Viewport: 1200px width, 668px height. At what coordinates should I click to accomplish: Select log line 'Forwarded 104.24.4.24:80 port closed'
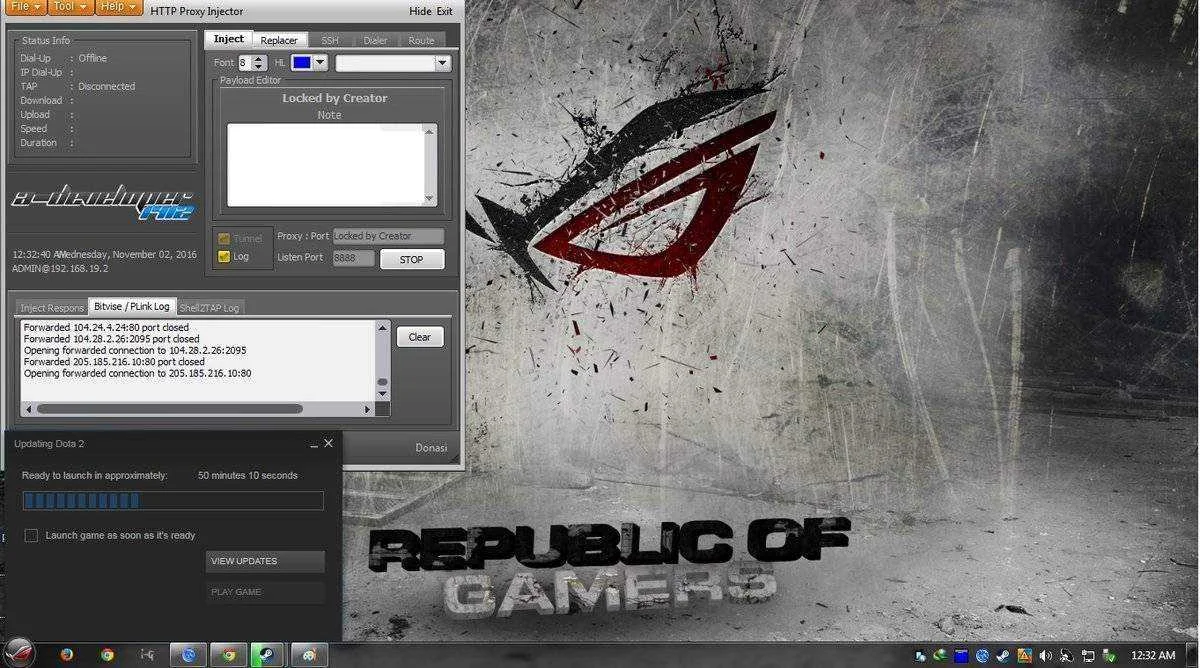pos(106,327)
